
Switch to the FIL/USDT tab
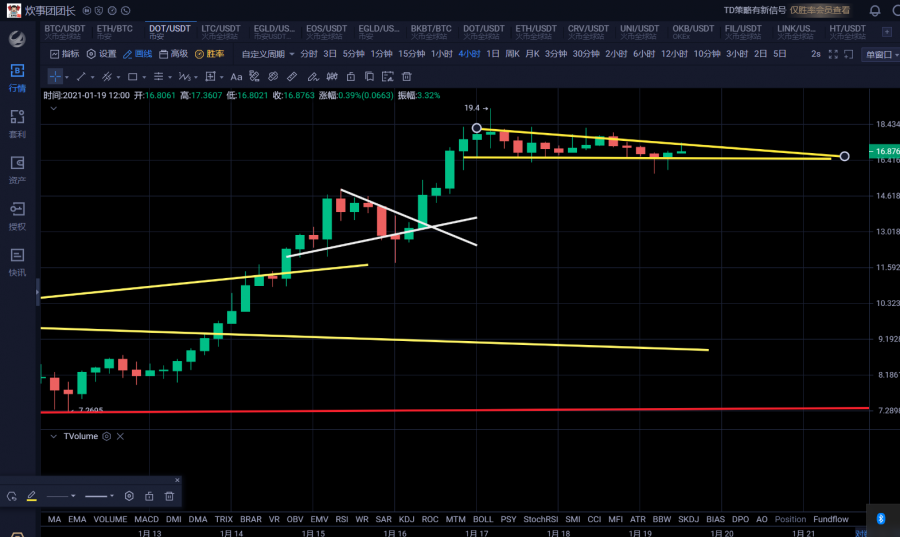coord(743,32)
